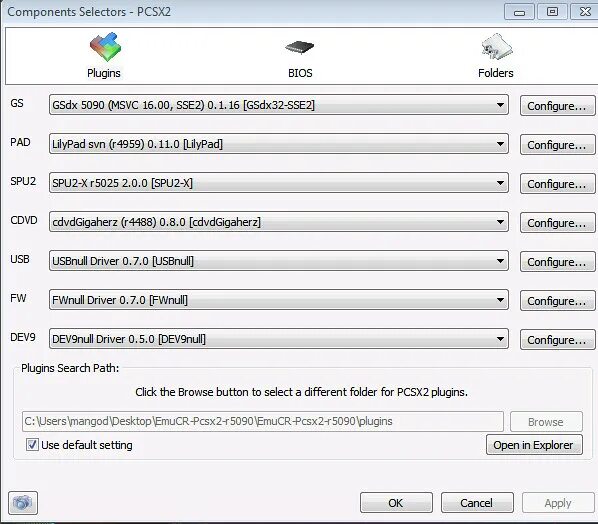Configure the PAD LilyPad plugin
598x524 pixels.
coord(557,145)
